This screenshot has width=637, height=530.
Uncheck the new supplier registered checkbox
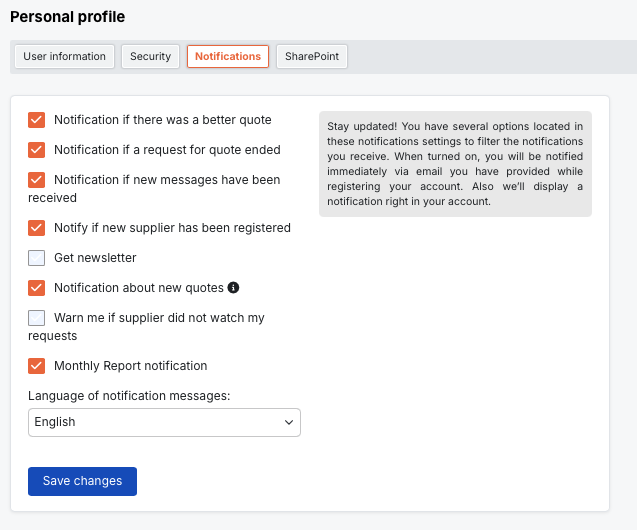pyautogui.click(x=37, y=228)
